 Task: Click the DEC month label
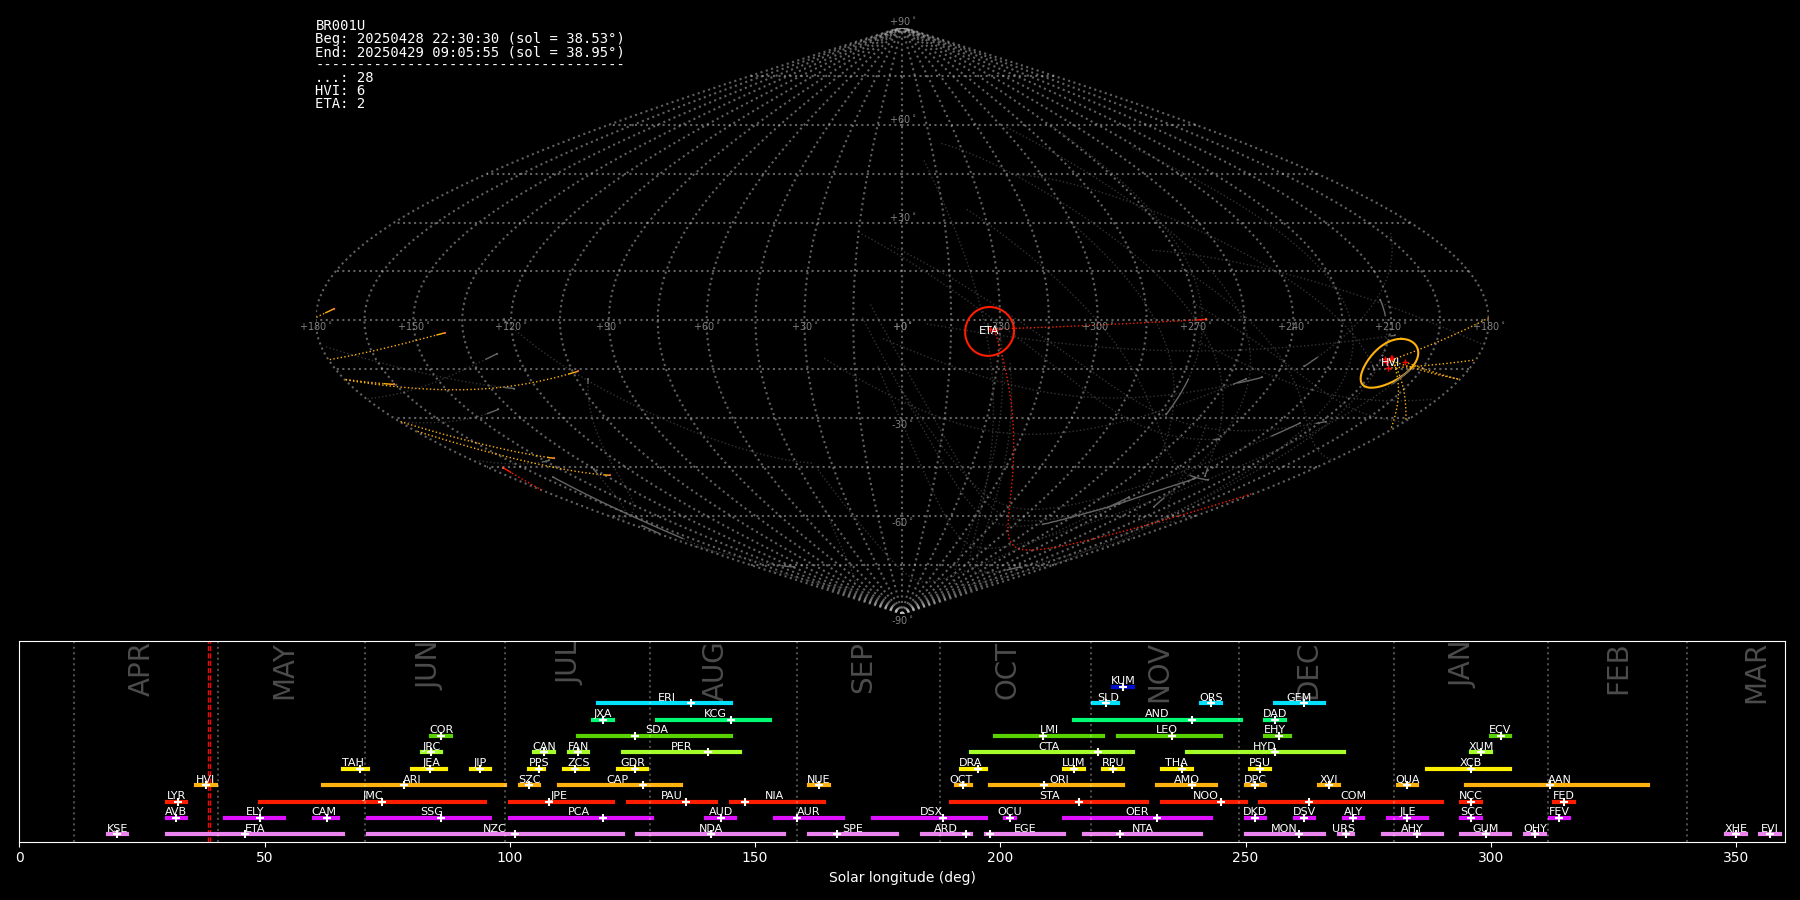pos(1308,670)
